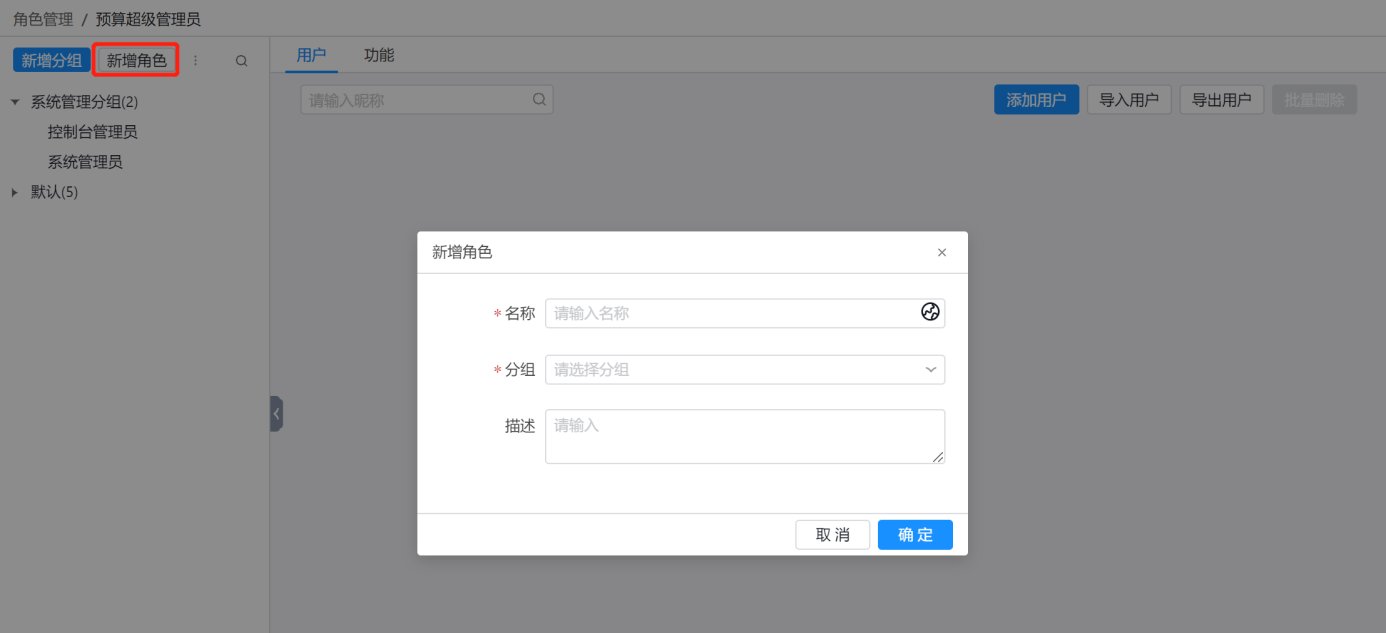This screenshot has width=1386, height=633.
Task: Focus the 描述 text area
Action: [x=744, y=436]
